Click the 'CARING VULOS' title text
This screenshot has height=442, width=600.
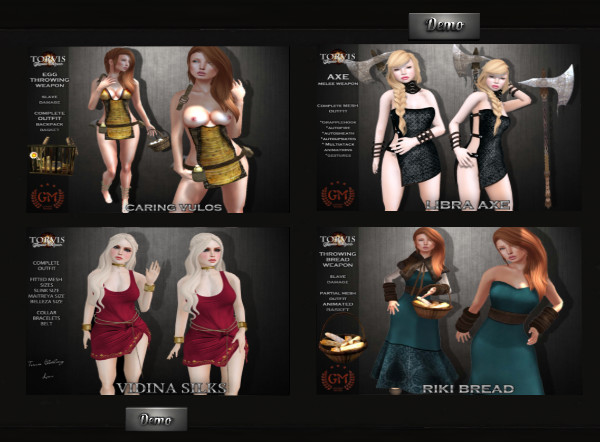[x=173, y=207]
